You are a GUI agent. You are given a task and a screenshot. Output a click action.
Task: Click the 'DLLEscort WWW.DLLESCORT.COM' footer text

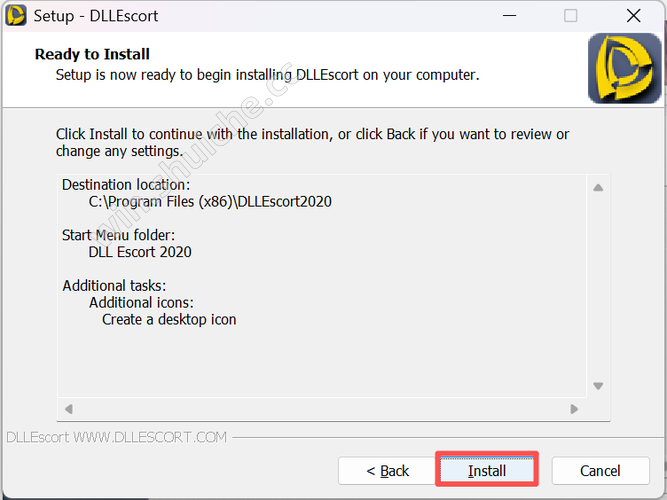(117, 437)
